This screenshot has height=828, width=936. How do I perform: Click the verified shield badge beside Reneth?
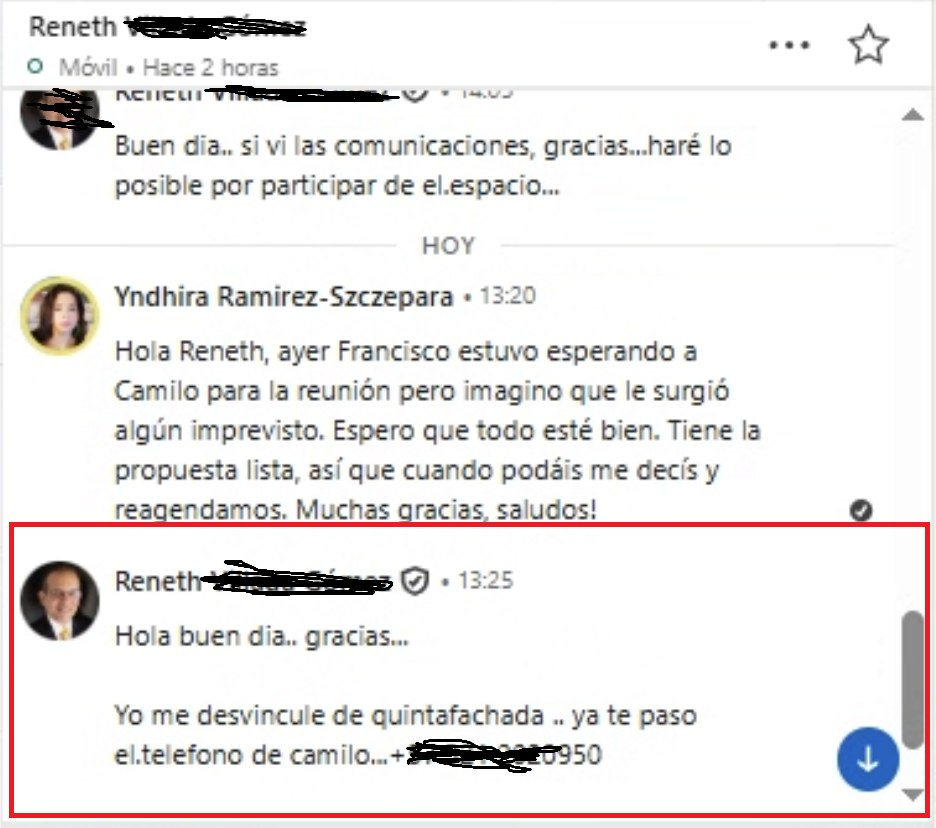click(415, 581)
